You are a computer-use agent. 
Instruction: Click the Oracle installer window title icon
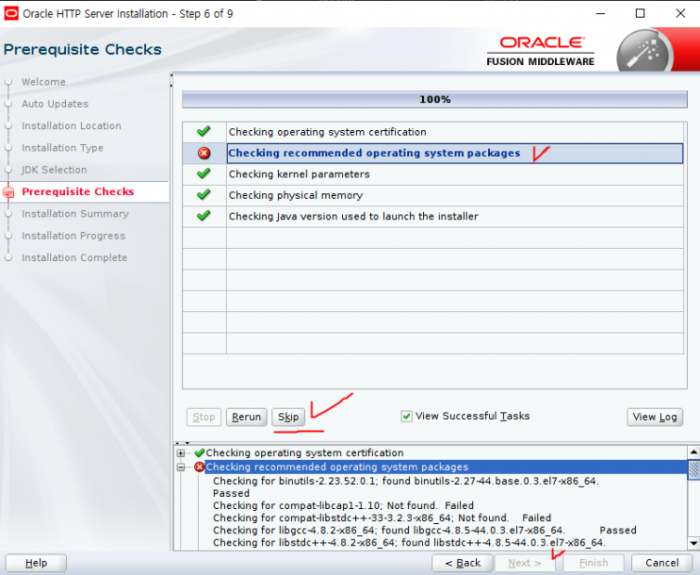(x=11, y=13)
